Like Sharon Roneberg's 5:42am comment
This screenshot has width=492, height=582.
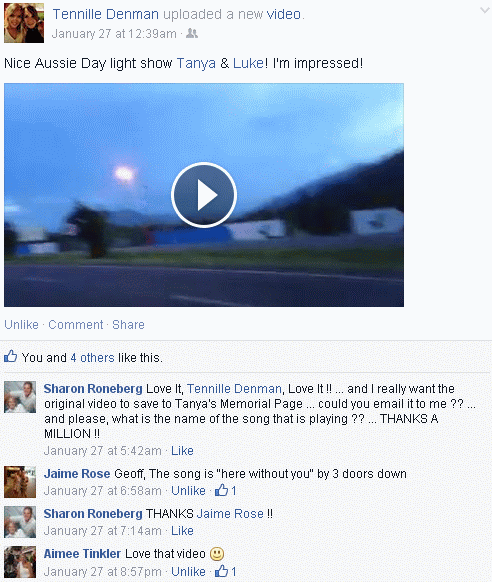[182, 451]
